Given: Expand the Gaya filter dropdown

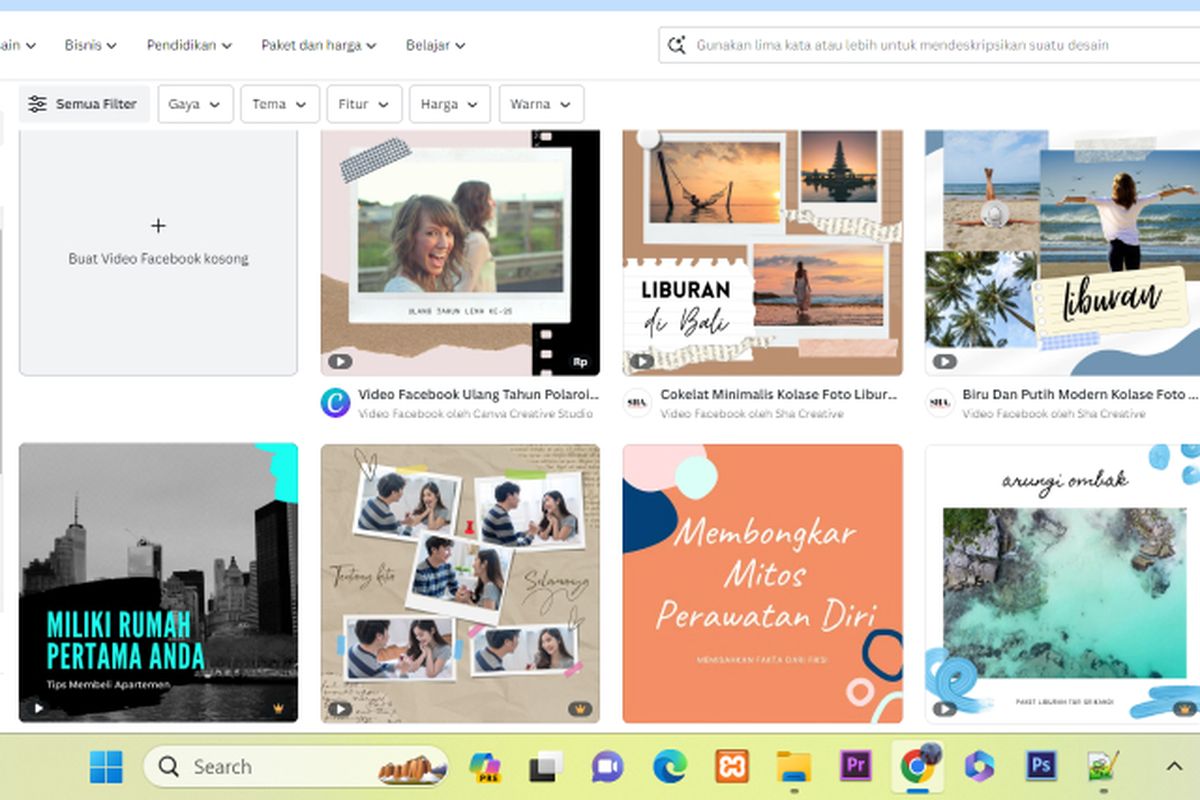Looking at the screenshot, I should [195, 104].
